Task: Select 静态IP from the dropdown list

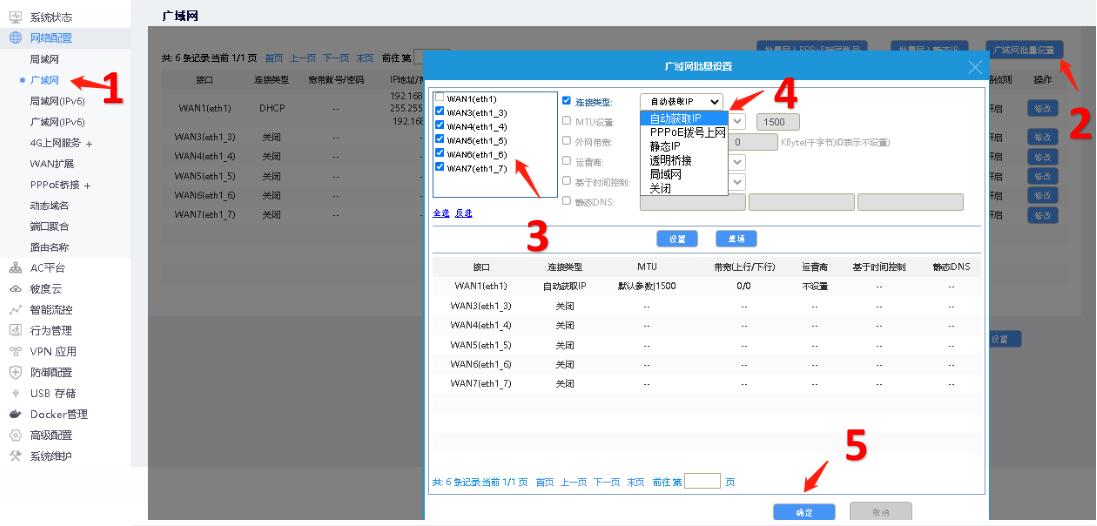Action: pos(684,146)
